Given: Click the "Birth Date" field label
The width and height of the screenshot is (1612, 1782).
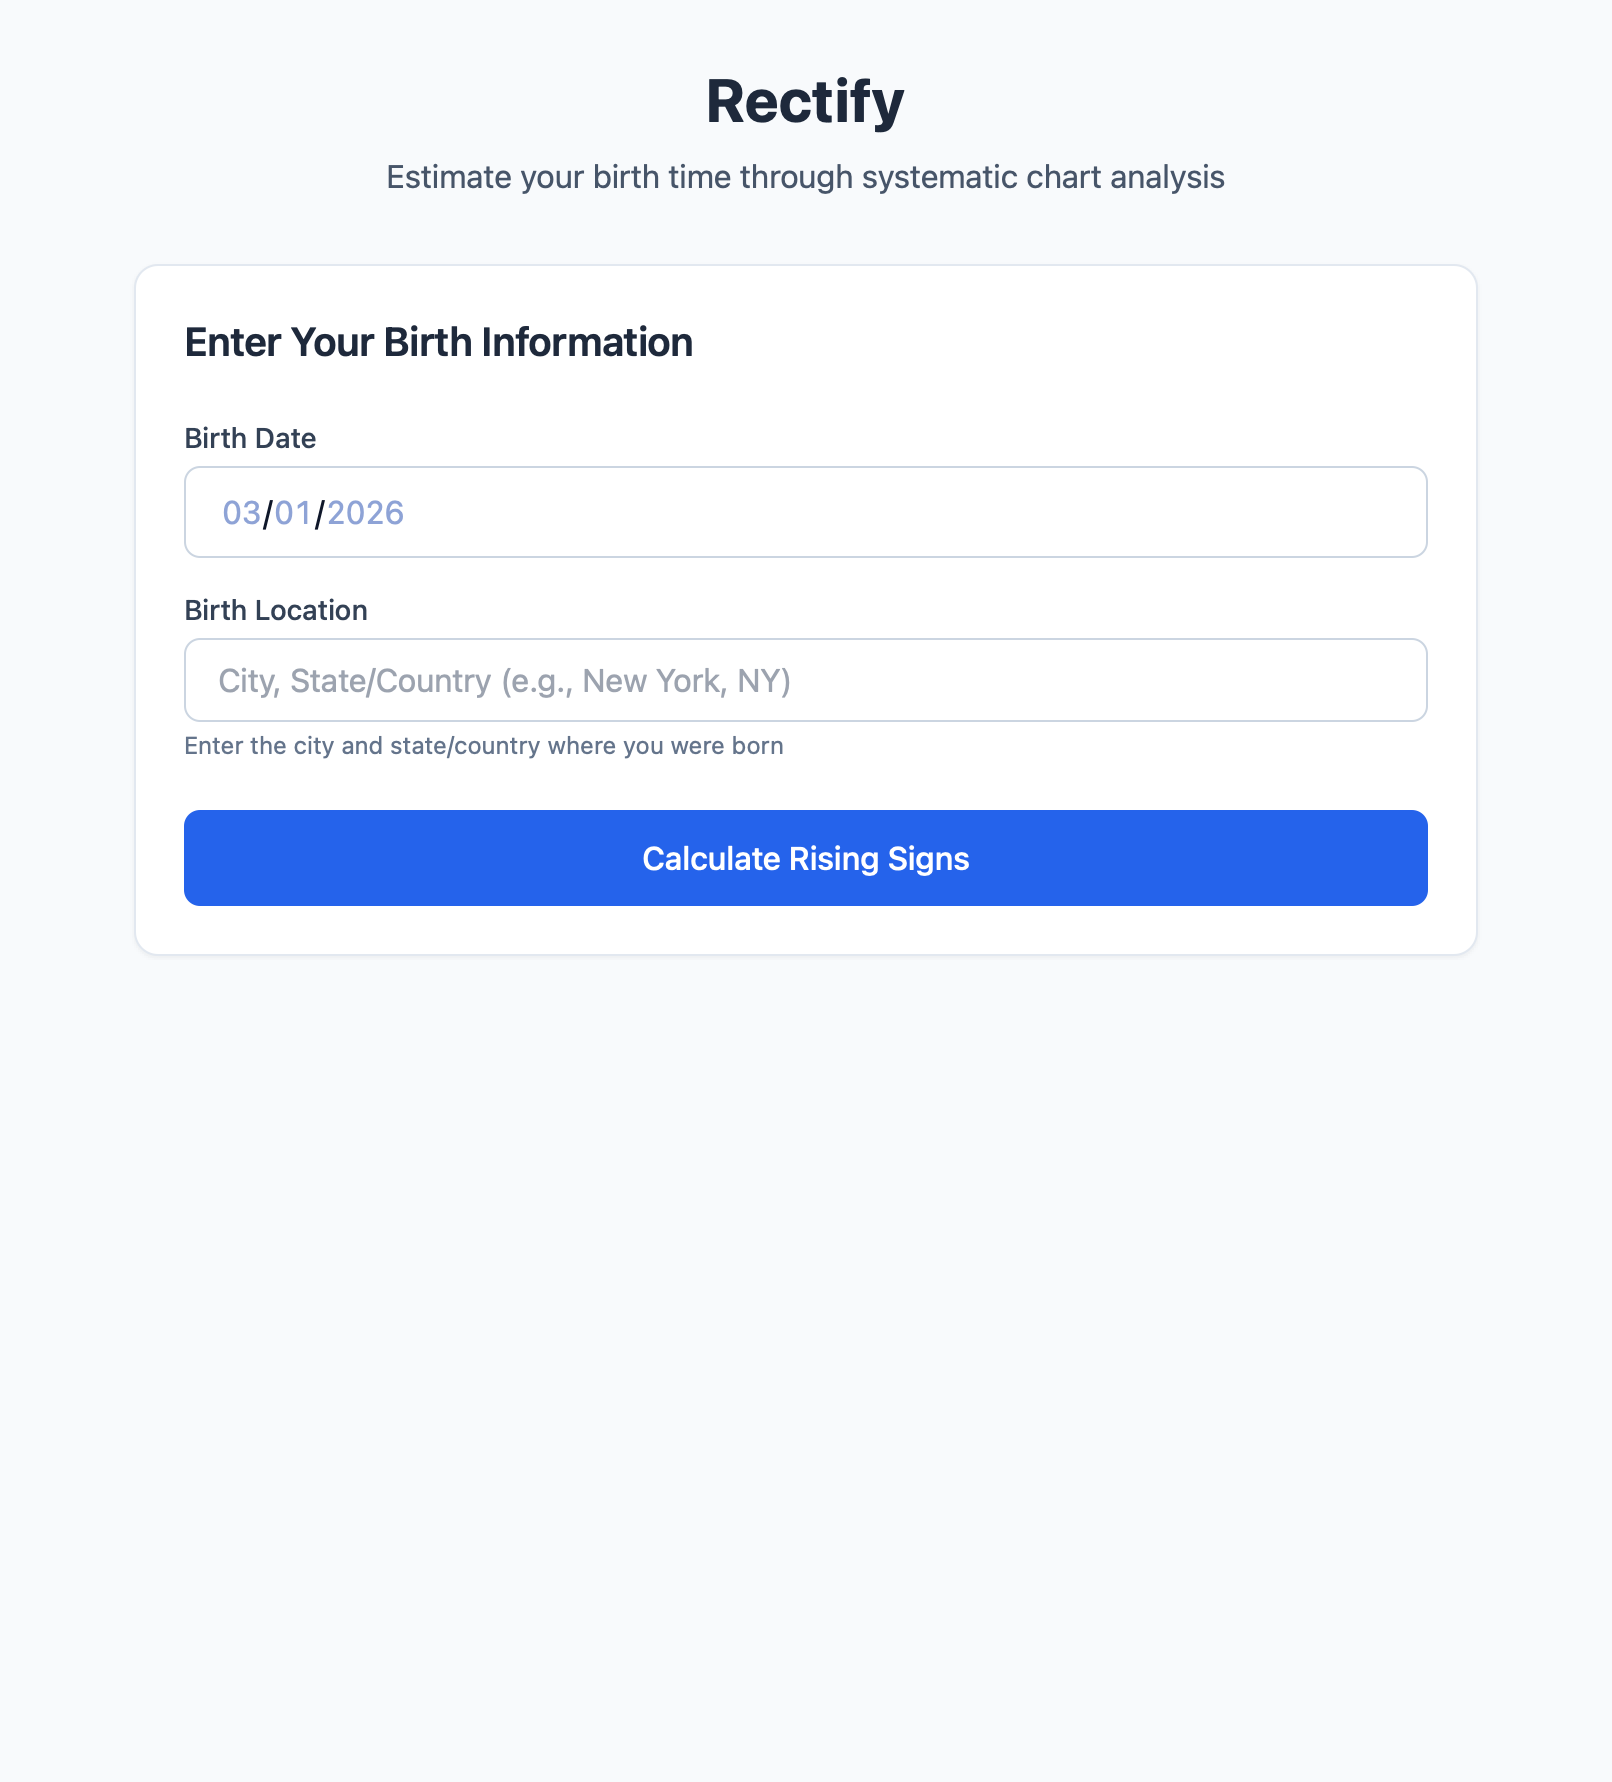Looking at the screenshot, I should pyautogui.click(x=250, y=438).
